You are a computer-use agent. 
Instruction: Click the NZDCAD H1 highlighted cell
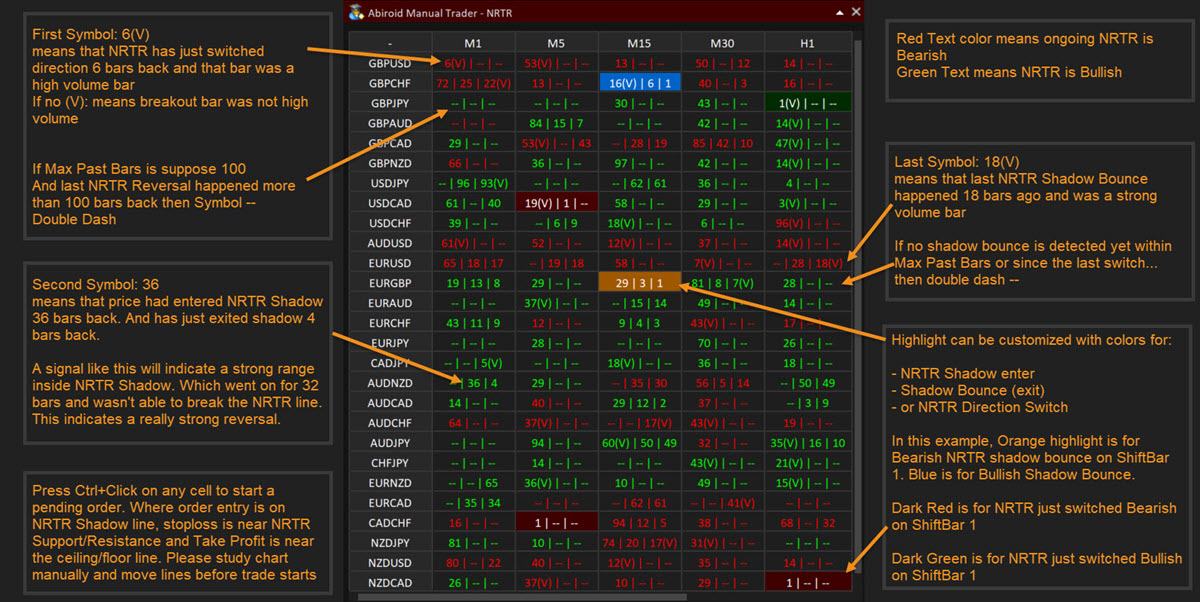pos(807,583)
